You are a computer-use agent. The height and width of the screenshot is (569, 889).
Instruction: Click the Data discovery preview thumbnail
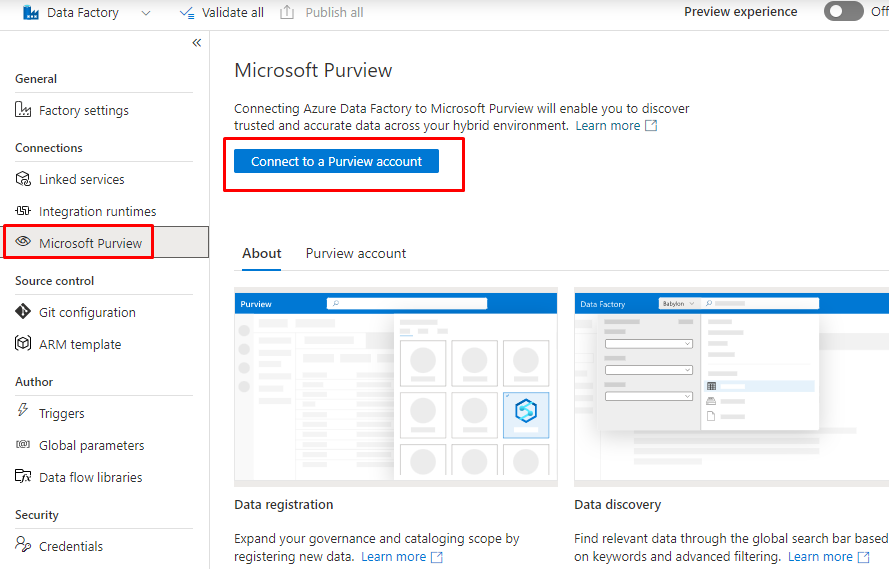(x=731, y=388)
